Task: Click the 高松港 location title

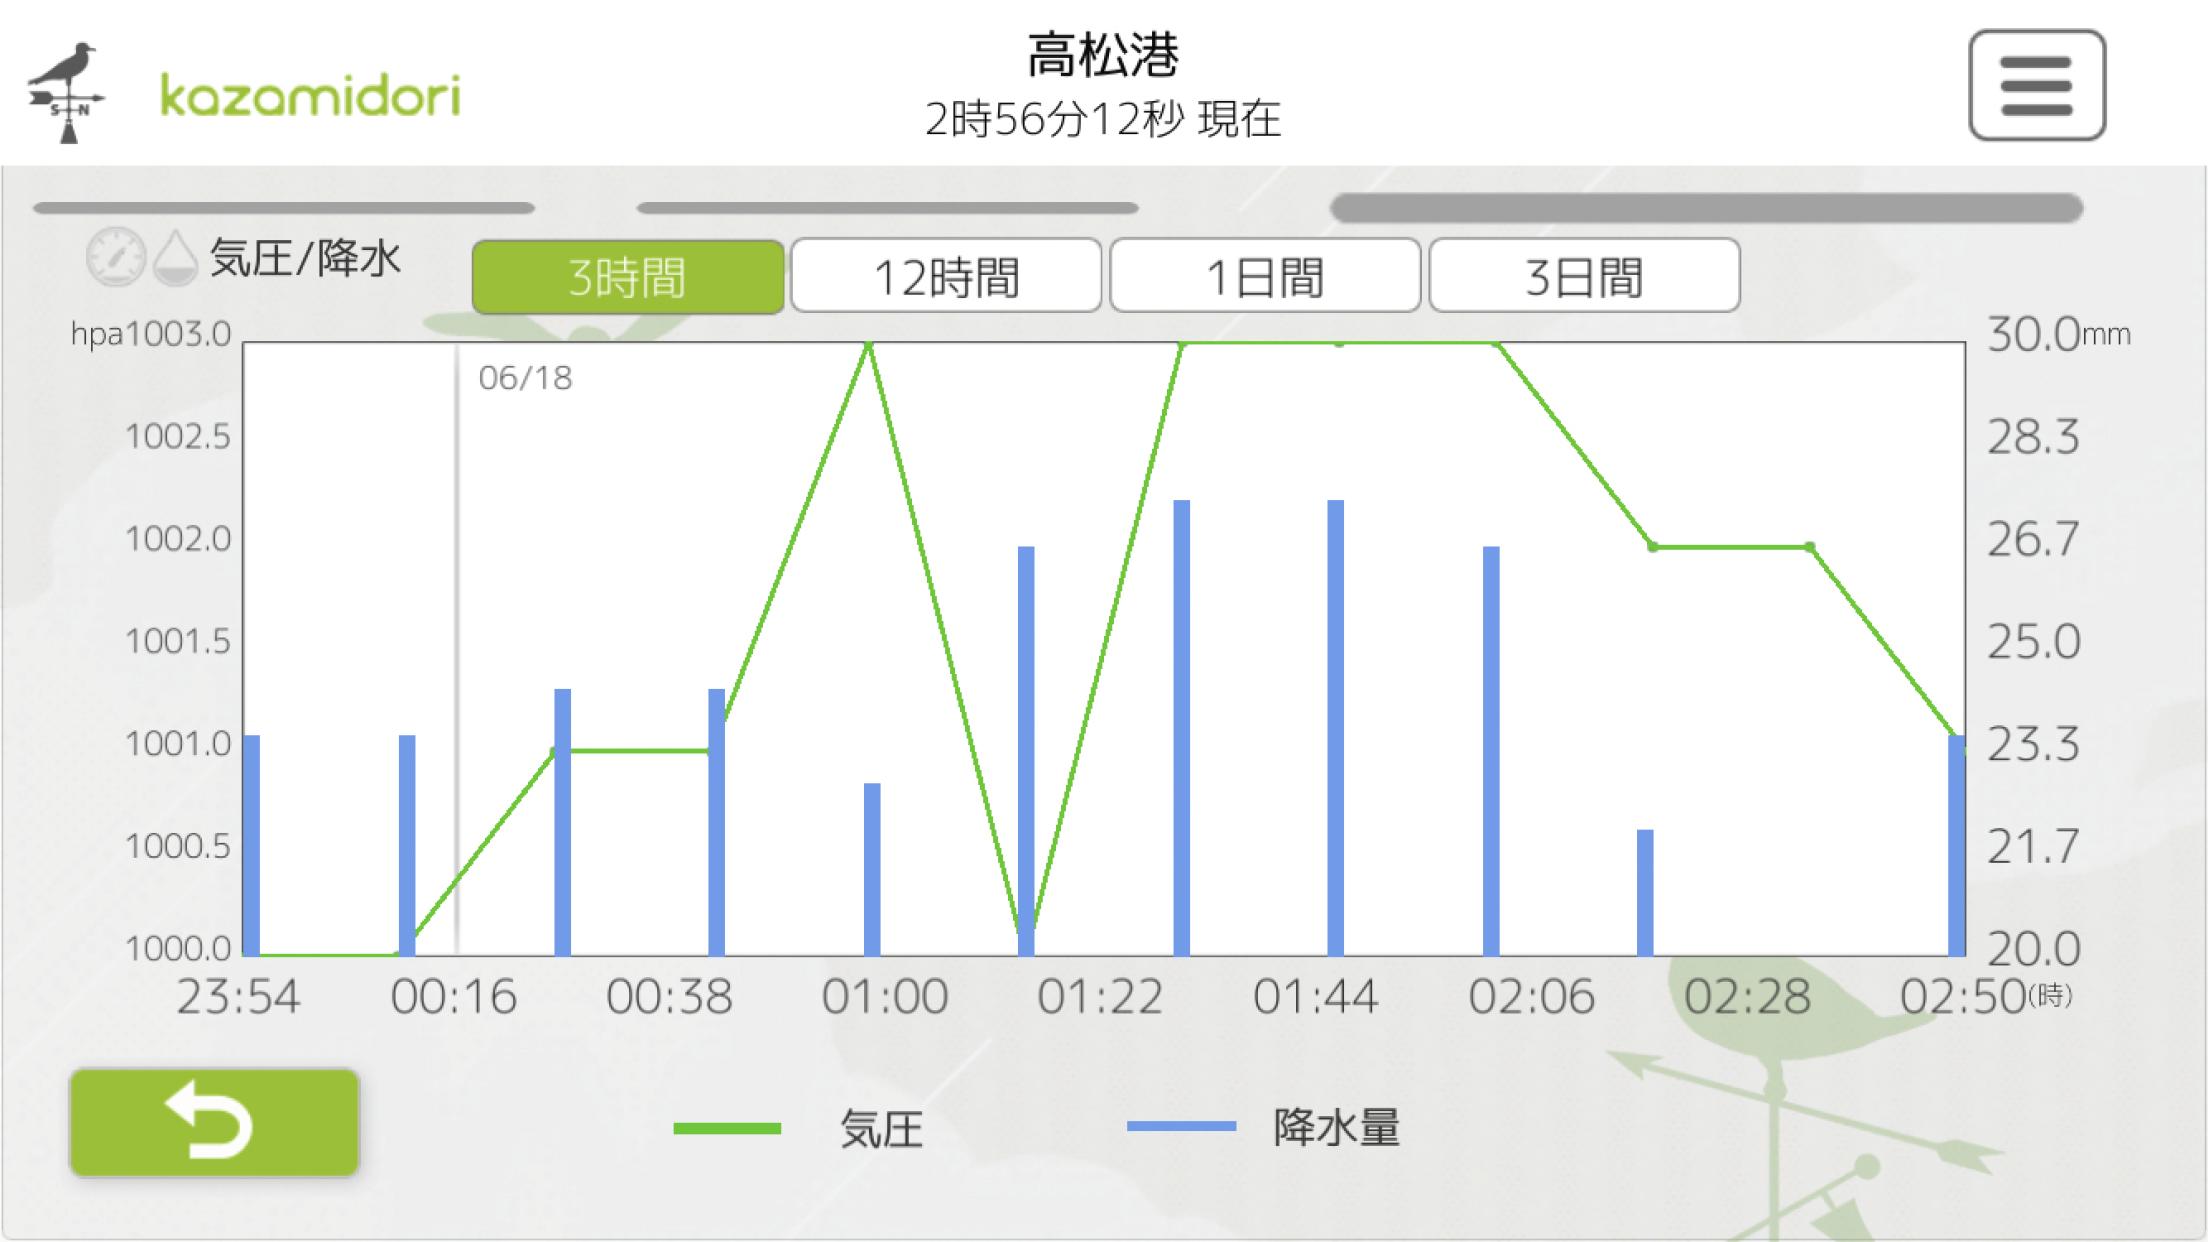Action: (x=1103, y=55)
